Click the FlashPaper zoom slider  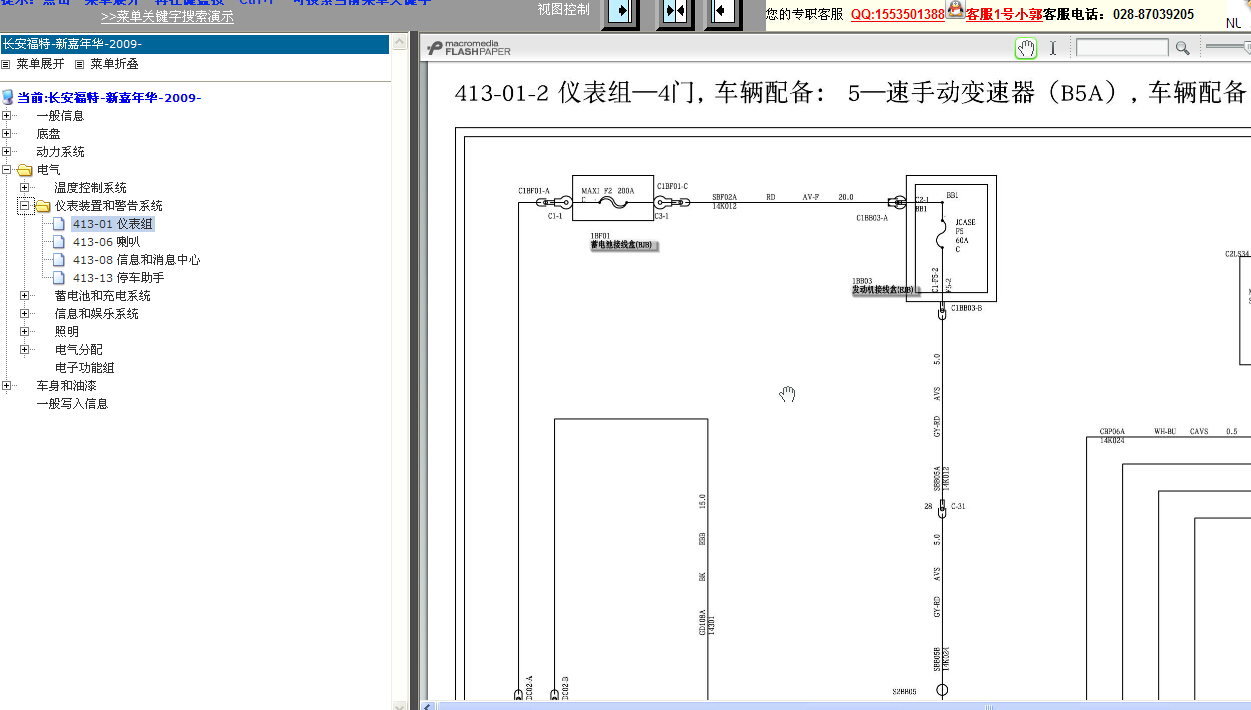point(1228,47)
